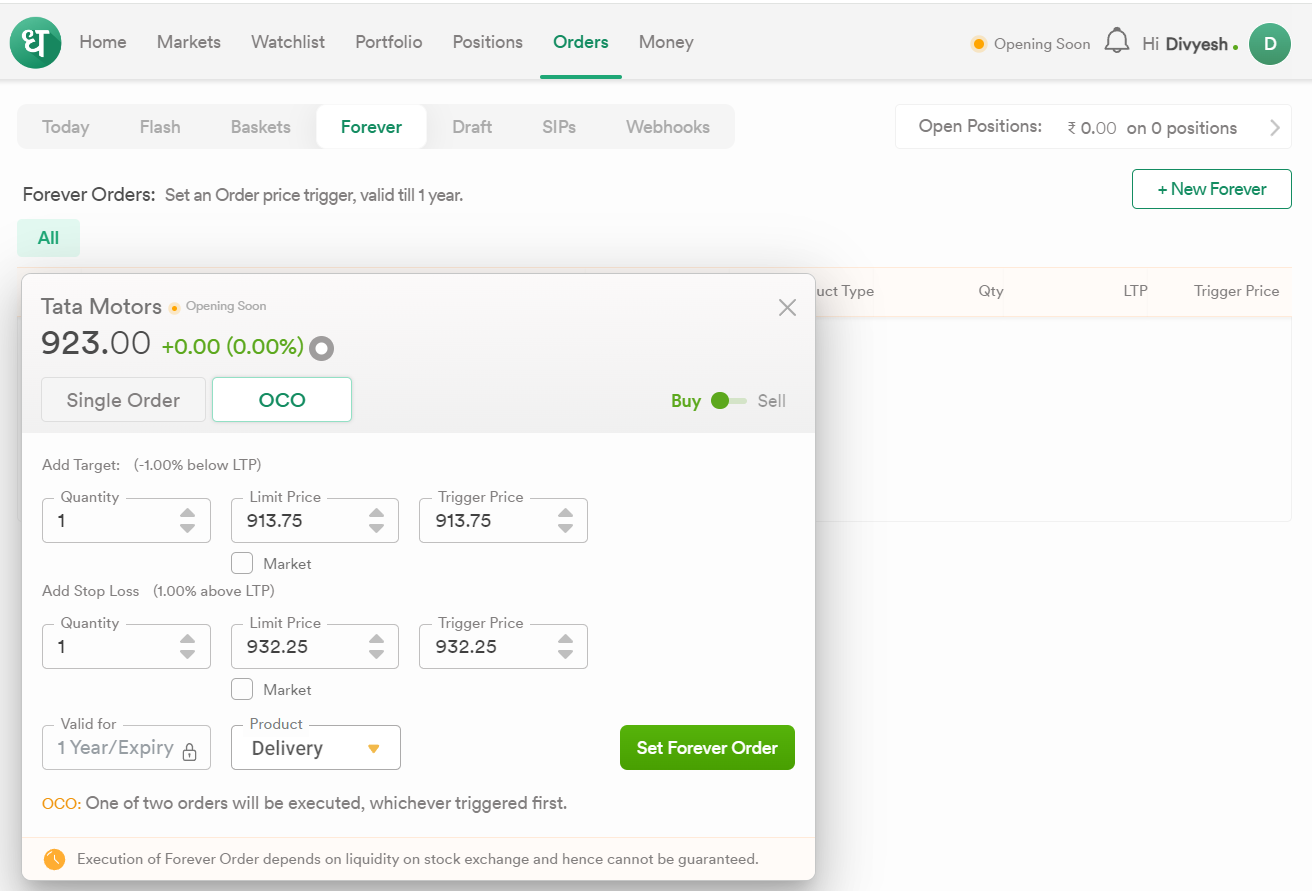Select the OCO order option
This screenshot has width=1312, height=891.
click(x=282, y=400)
